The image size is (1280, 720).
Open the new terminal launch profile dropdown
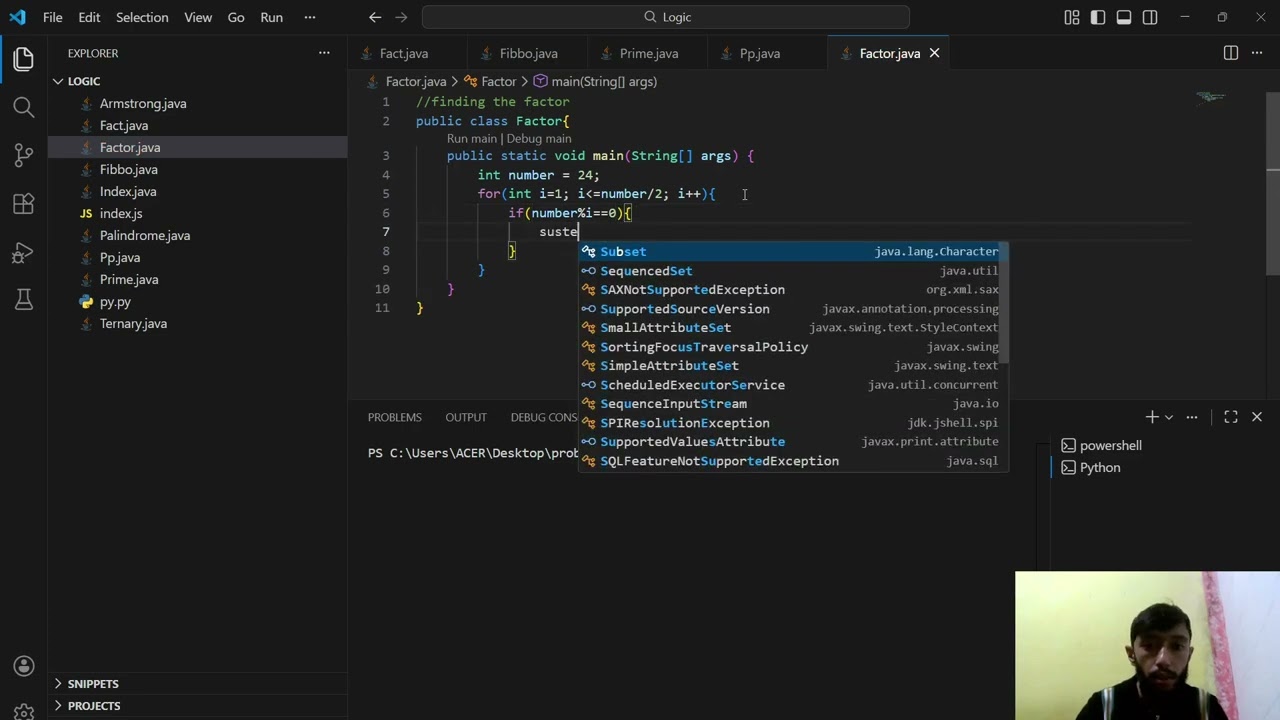(x=1168, y=417)
